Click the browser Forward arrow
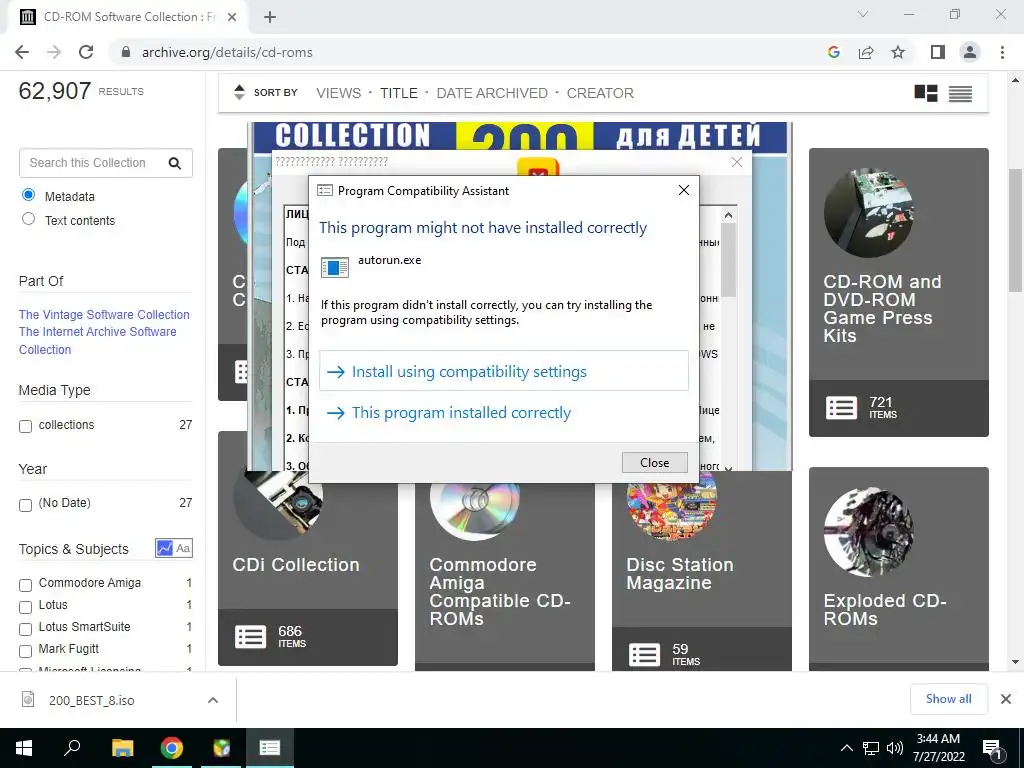Viewport: 1024px width, 768px height. coord(54,52)
